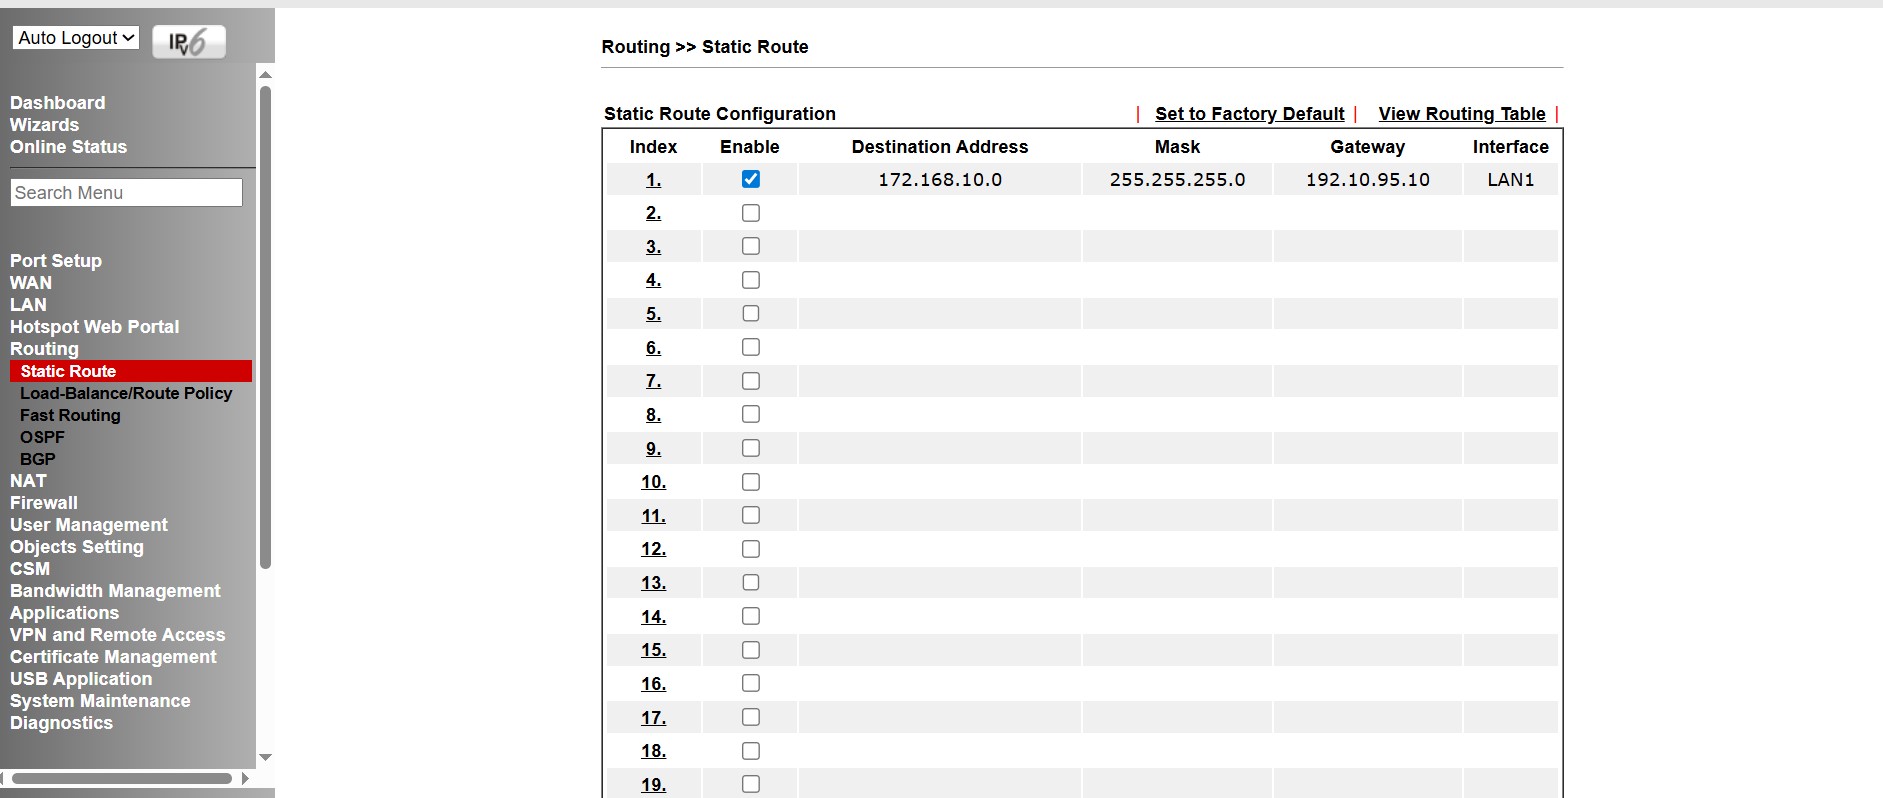Click Set to Factory Default link
This screenshot has height=798, width=1883.
click(1249, 114)
